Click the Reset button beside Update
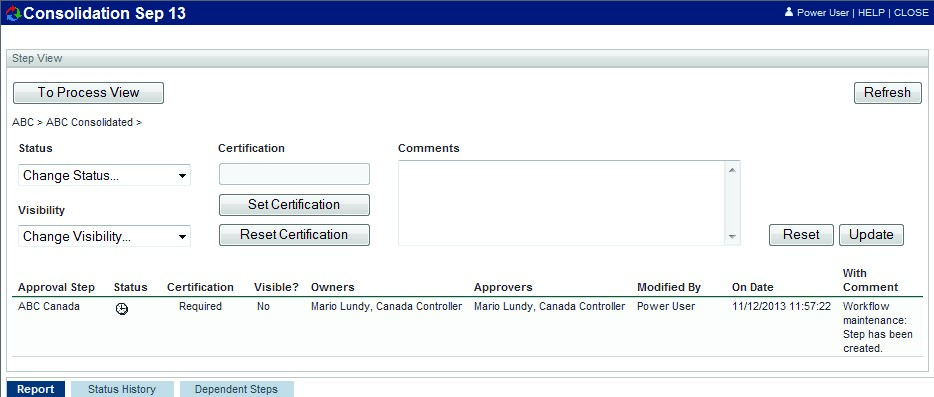This screenshot has width=934, height=397. point(801,235)
